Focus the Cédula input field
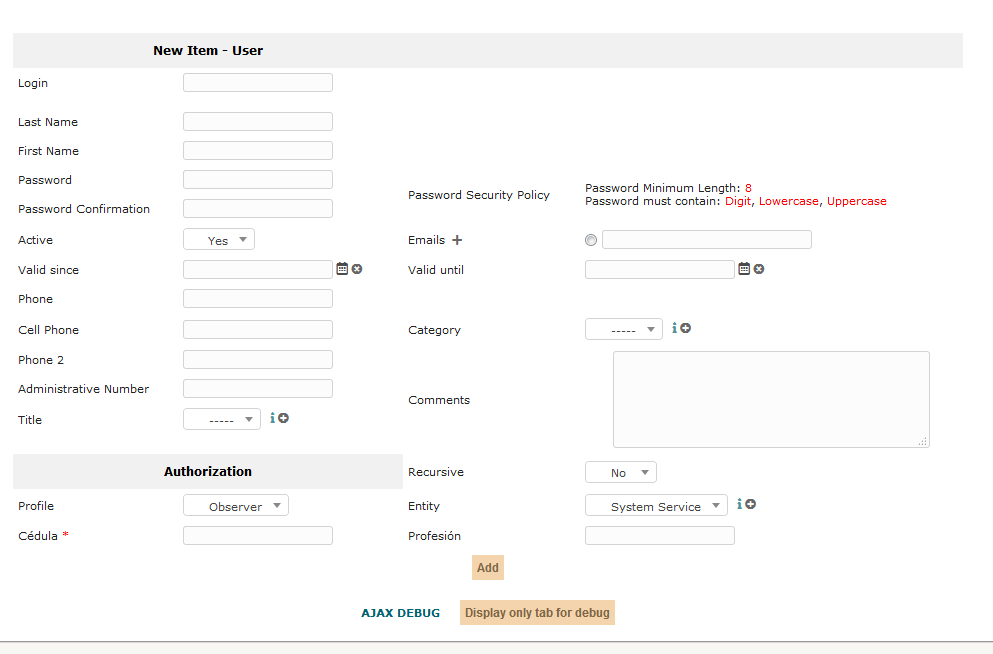 (x=258, y=536)
